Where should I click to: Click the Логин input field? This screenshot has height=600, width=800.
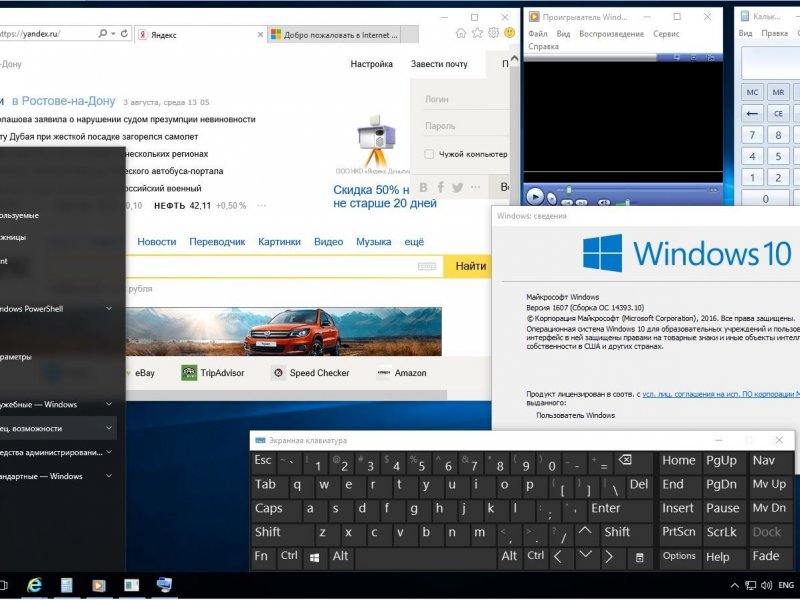pos(465,99)
